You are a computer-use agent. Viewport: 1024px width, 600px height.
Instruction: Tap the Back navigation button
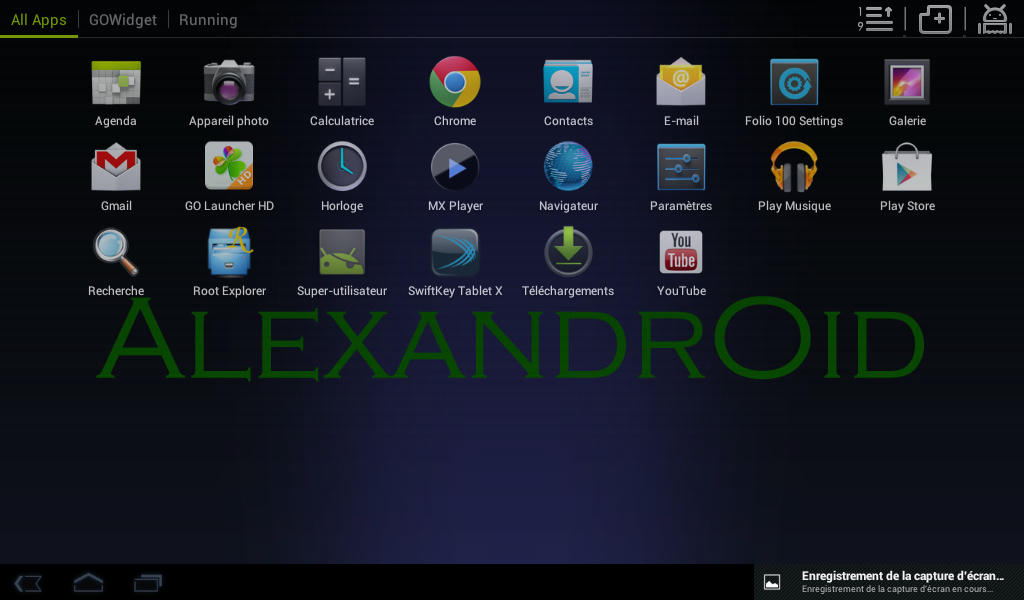coord(28,582)
